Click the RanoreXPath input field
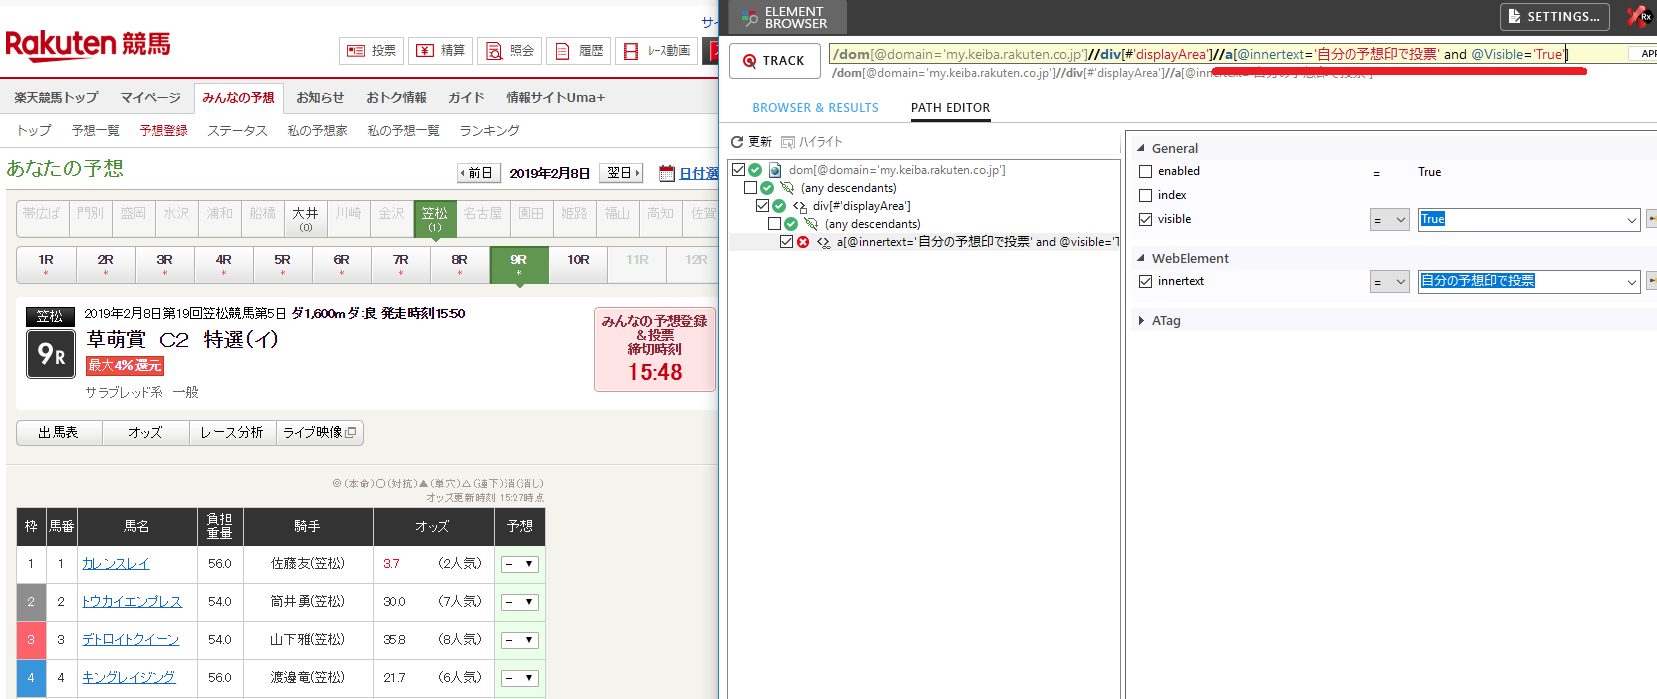Screen dimensions: 1657x699 [x=1228, y=54]
